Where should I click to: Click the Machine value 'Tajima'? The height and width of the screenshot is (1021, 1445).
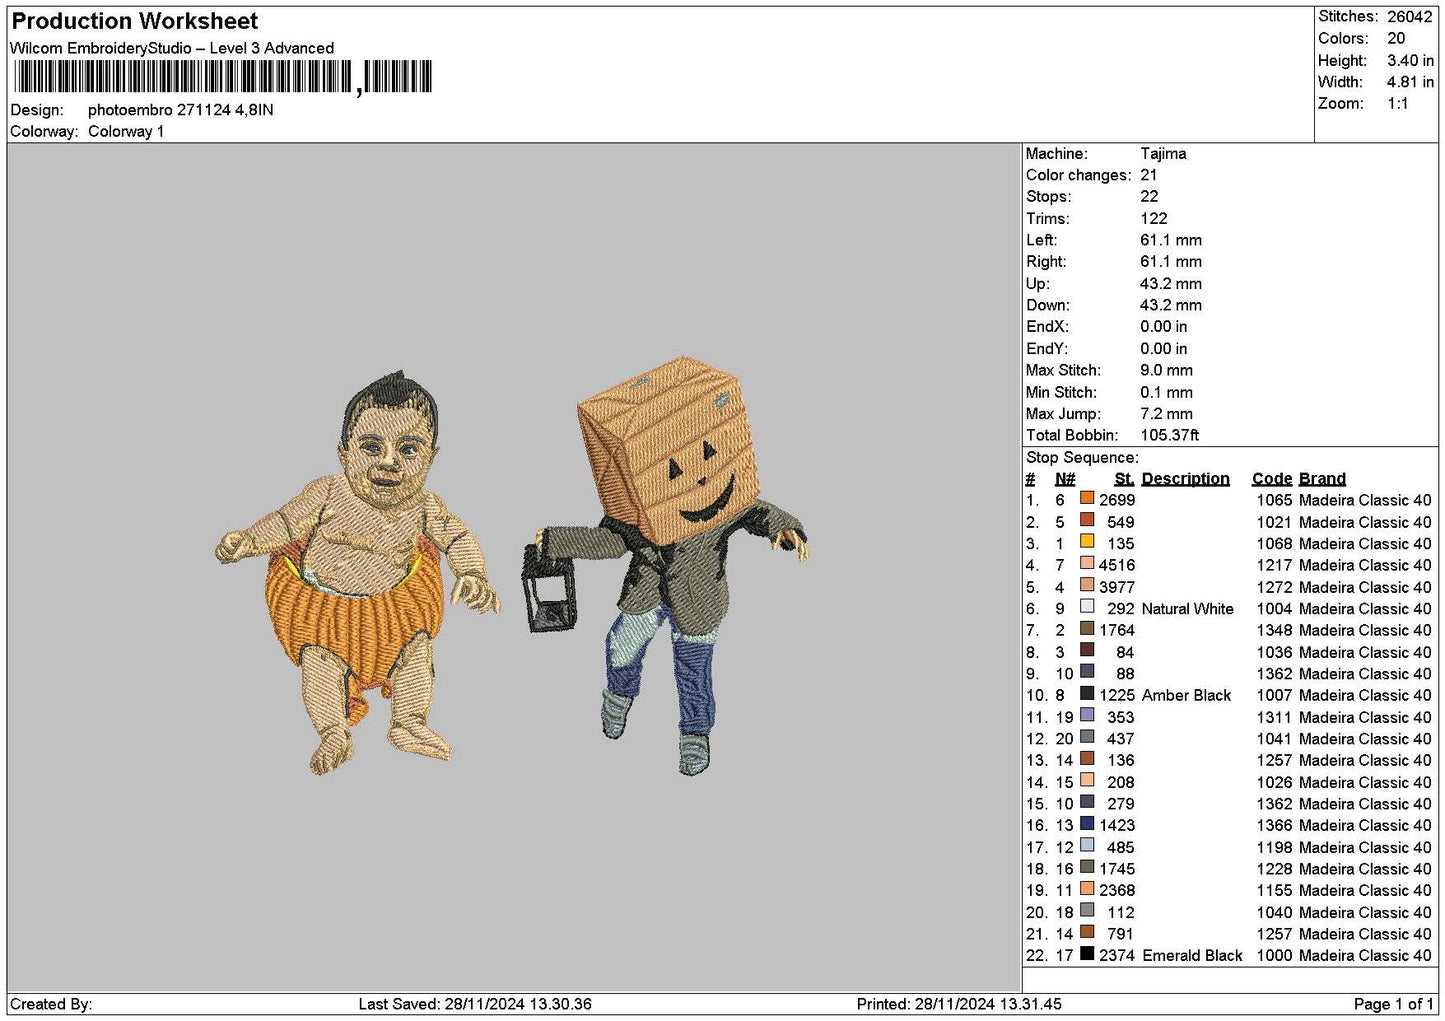tap(1163, 154)
